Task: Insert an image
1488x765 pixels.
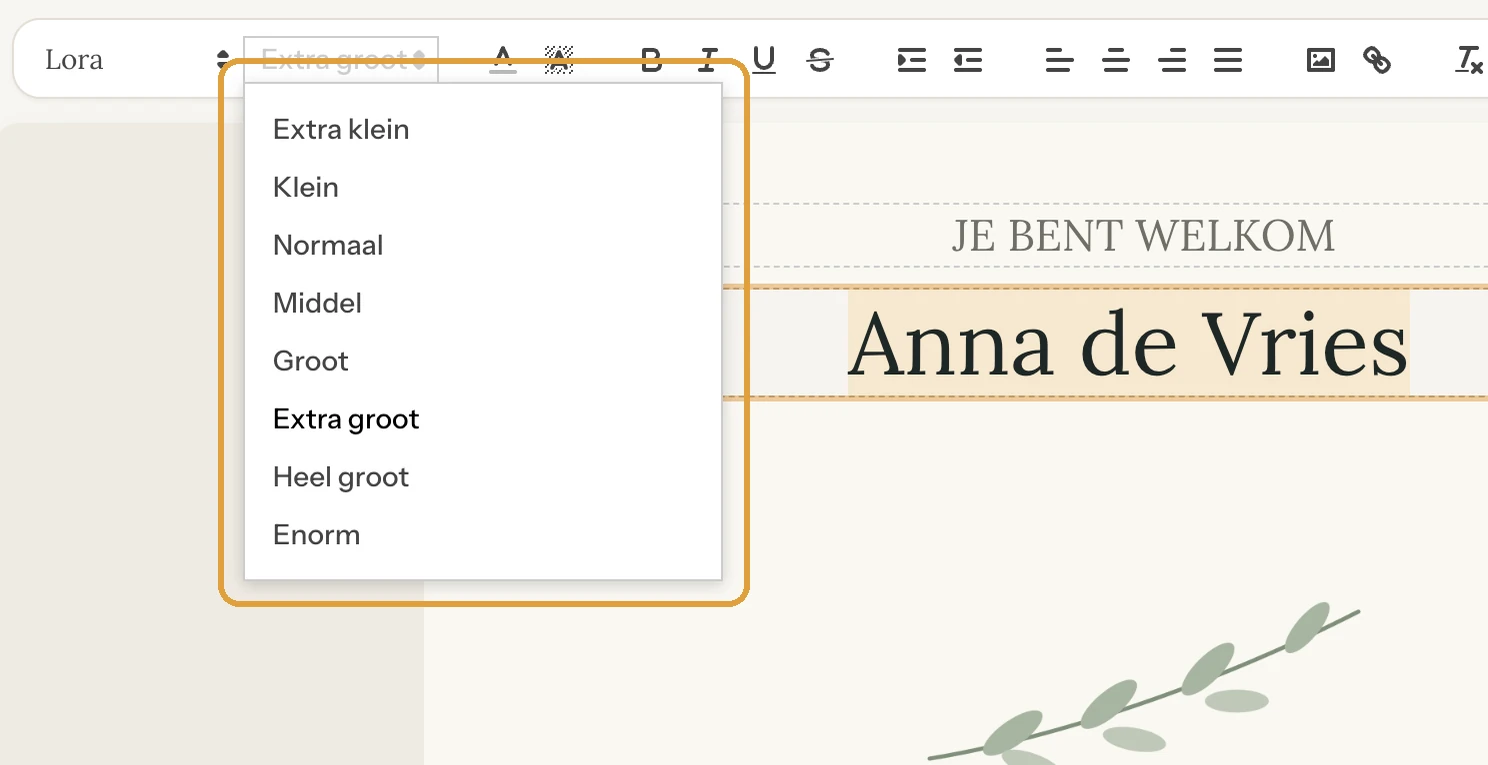Action: 1321,60
